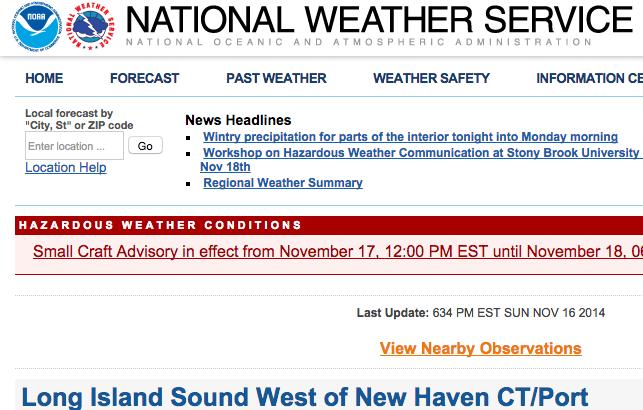This screenshot has width=643, height=410.
Task: Click the NOAA logo icon
Action: coord(36,27)
